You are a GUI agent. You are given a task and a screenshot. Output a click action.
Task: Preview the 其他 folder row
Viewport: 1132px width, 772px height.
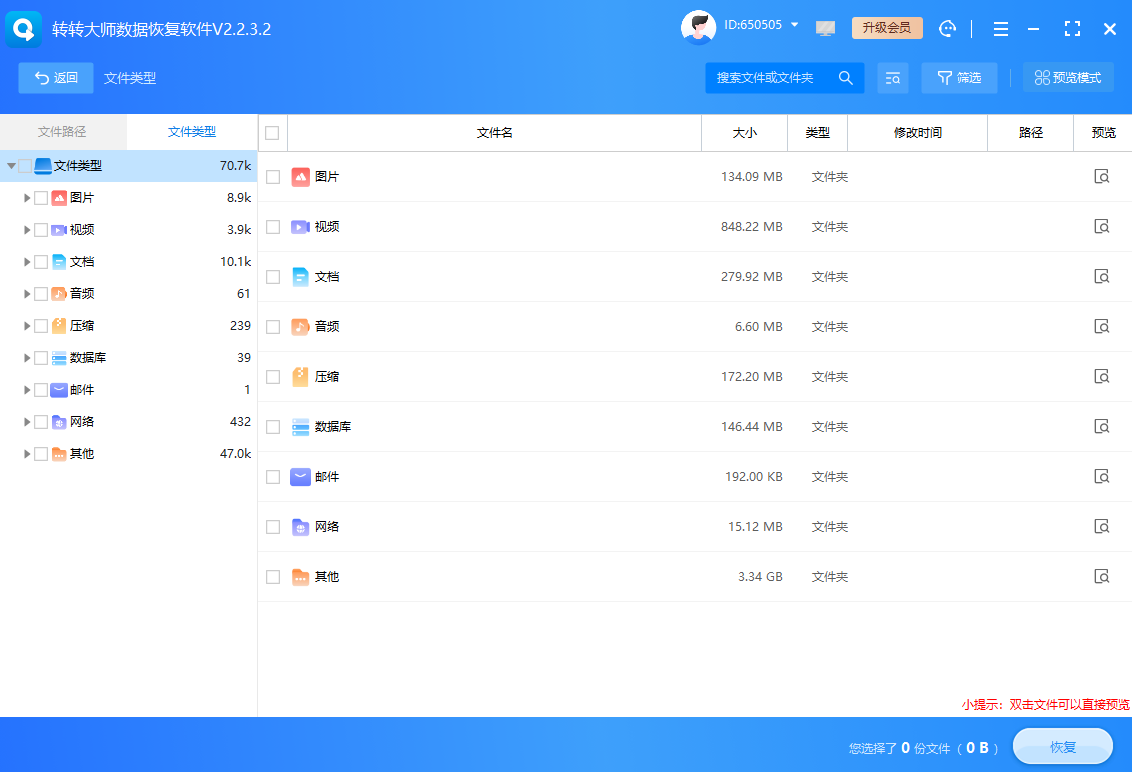coord(1102,576)
